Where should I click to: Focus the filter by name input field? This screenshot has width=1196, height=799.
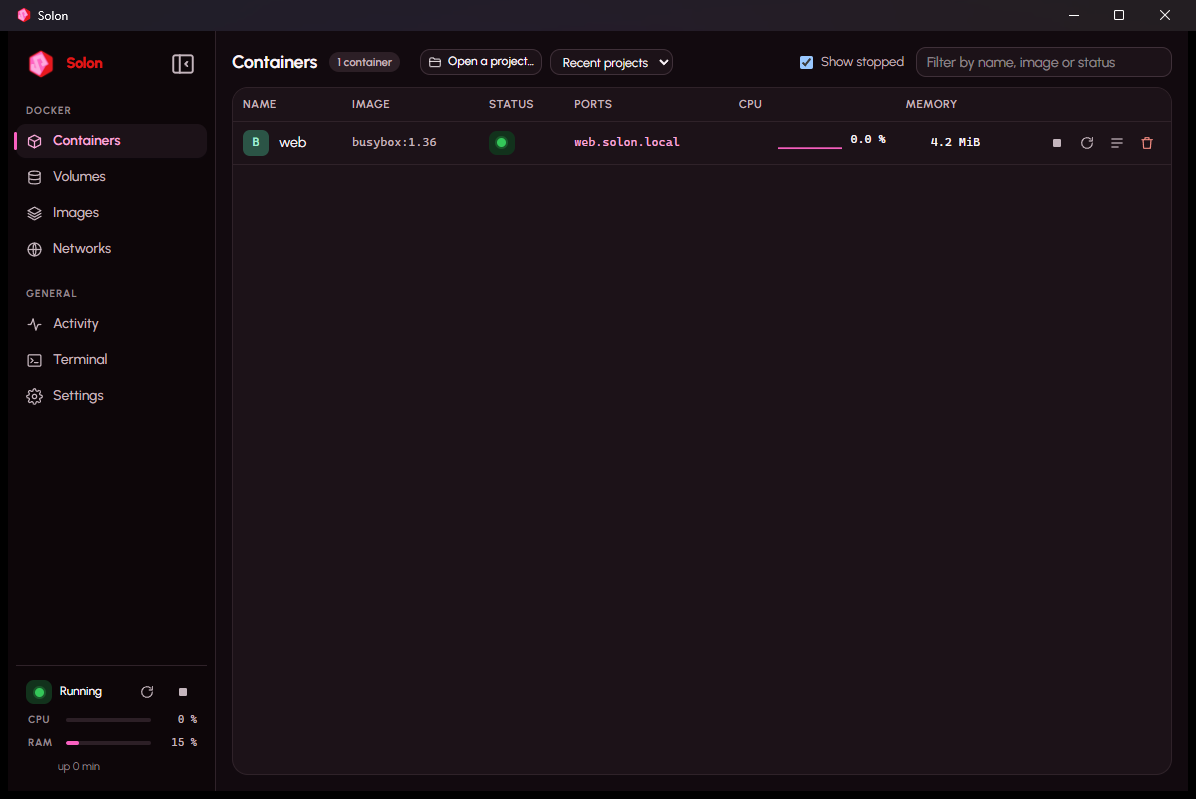click(x=1043, y=63)
